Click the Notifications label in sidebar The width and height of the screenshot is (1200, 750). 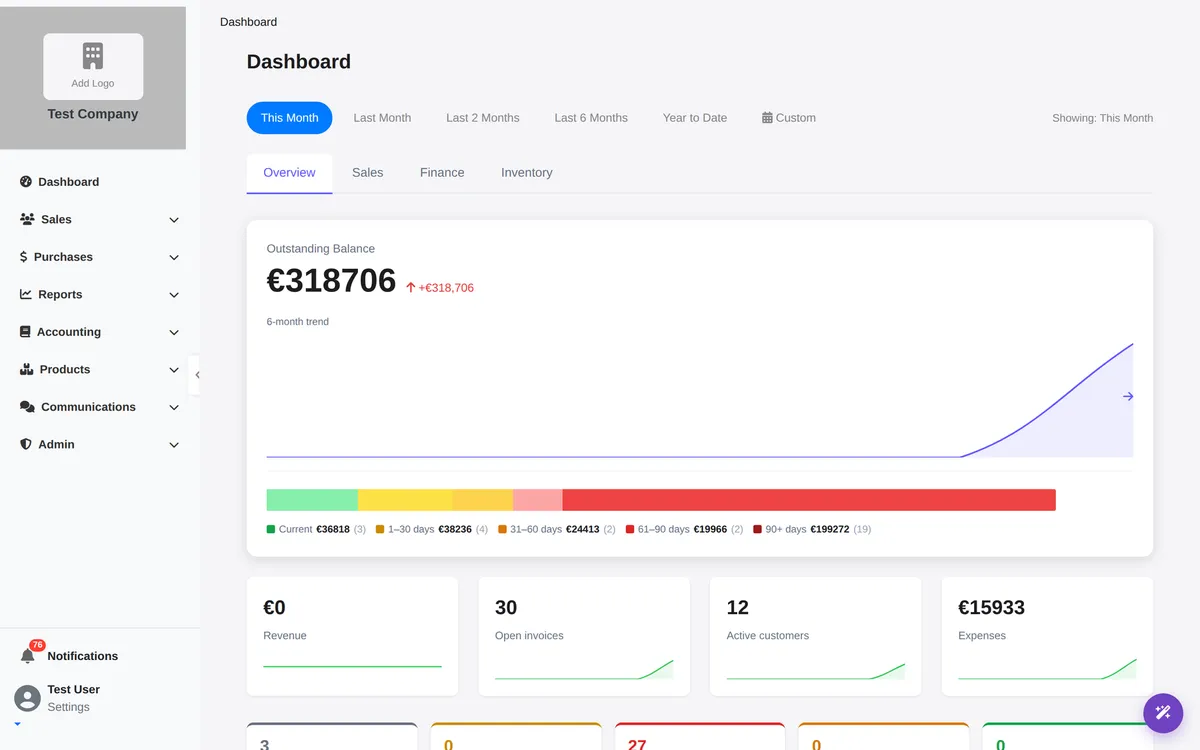[82, 656]
